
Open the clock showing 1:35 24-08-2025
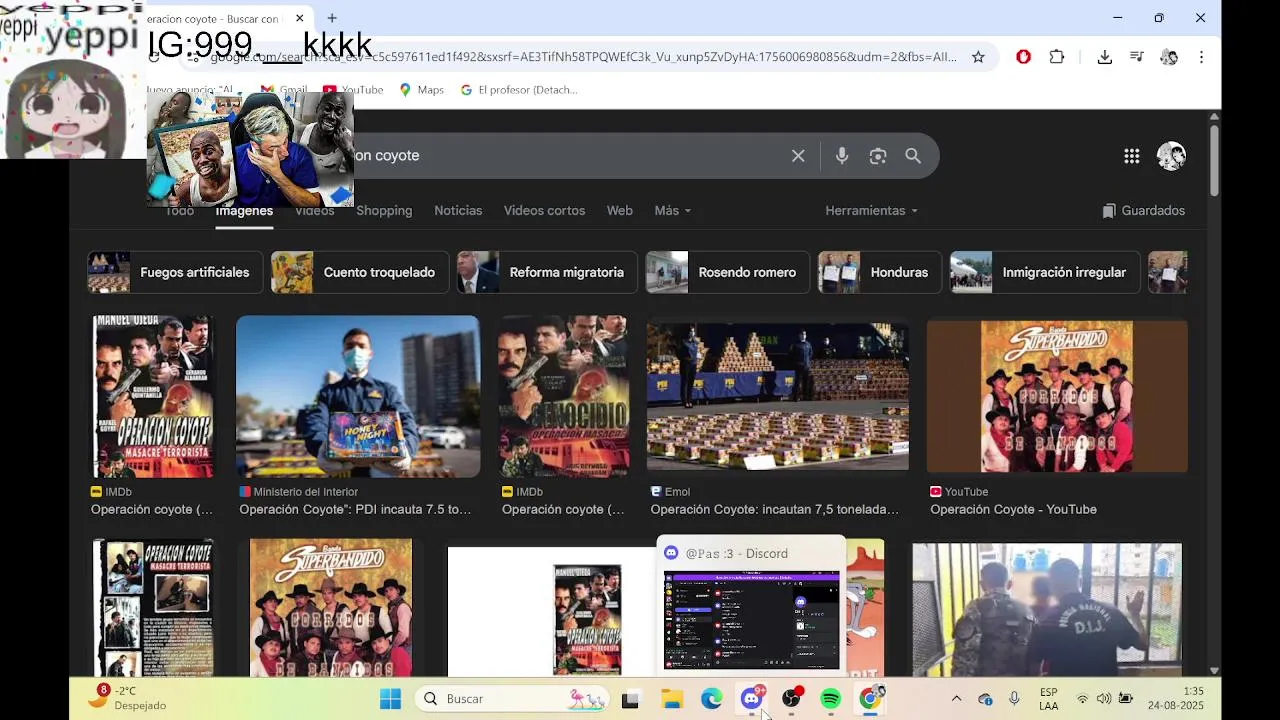pos(1176,698)
